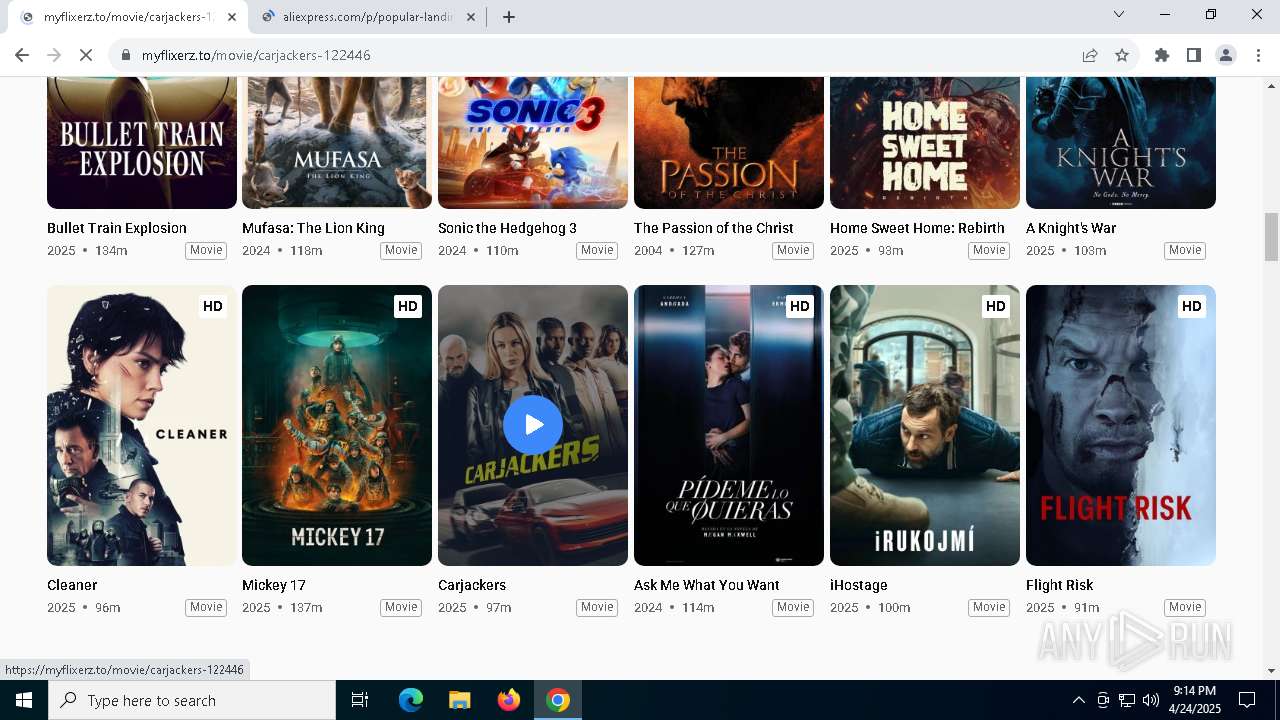
Task: View site information lock icon
Action: [125, 55]
